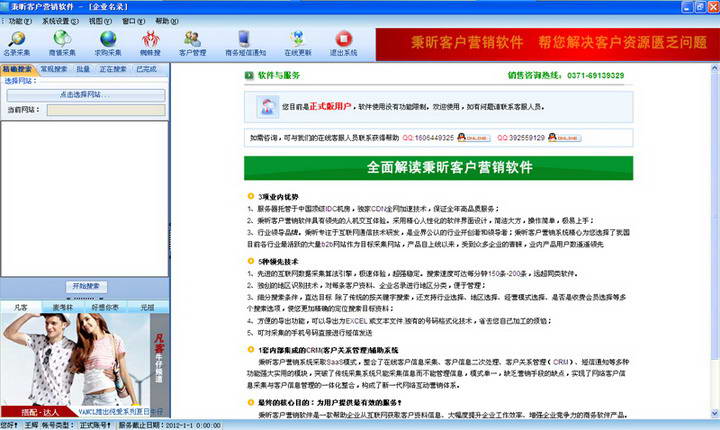Select the 光棍 ad tab
720x430 pixels.
pyautogui.click(x=147, y=307)
